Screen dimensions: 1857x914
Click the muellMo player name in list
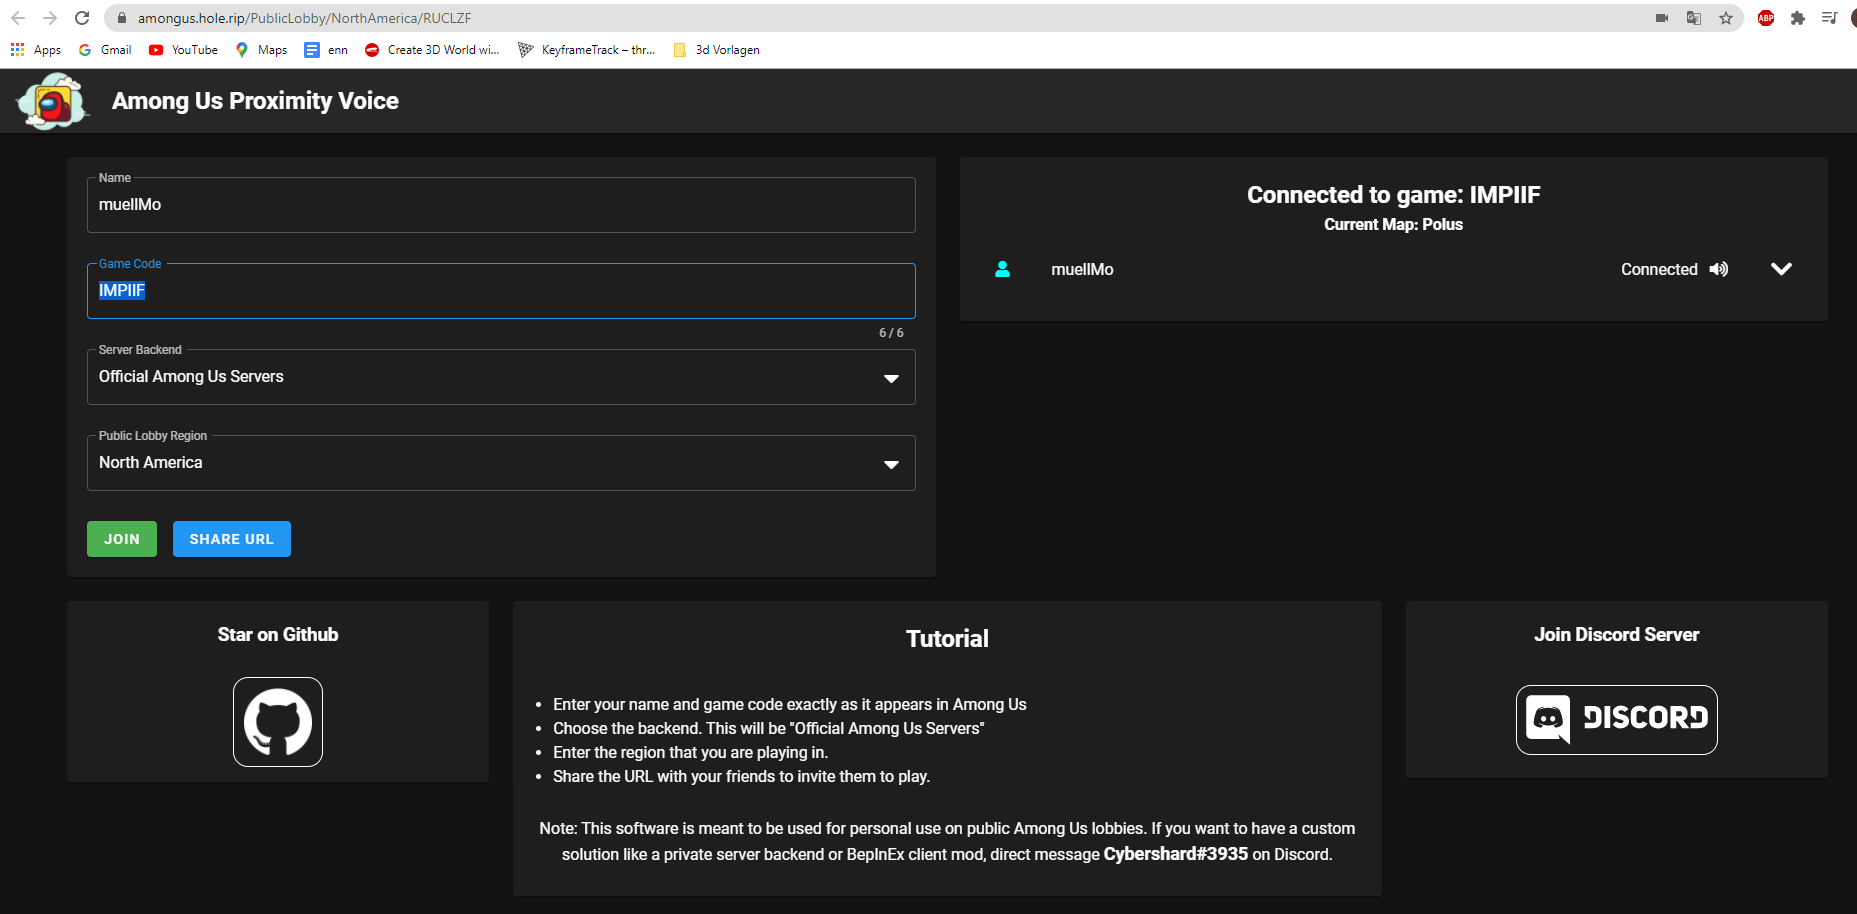coord(1082,269)
